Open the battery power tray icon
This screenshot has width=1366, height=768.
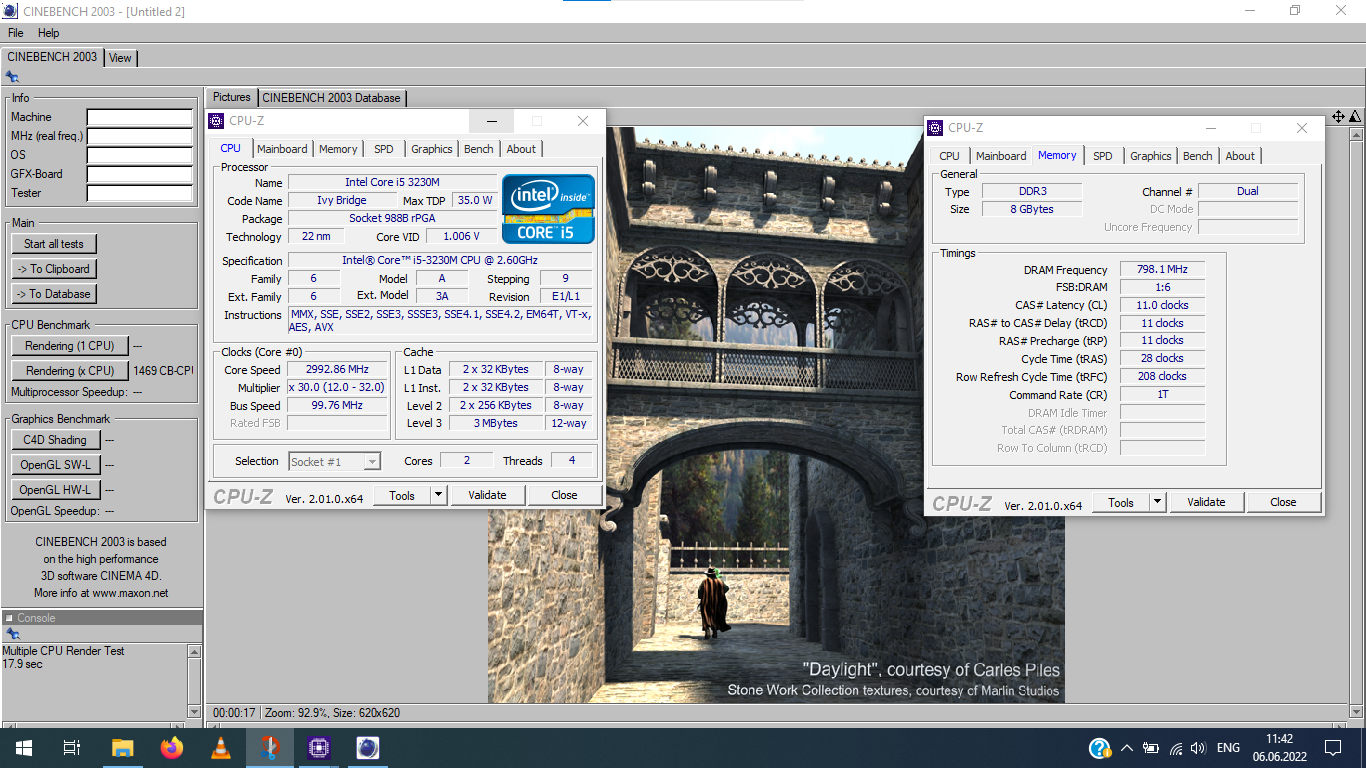(x=1151, y=748)
